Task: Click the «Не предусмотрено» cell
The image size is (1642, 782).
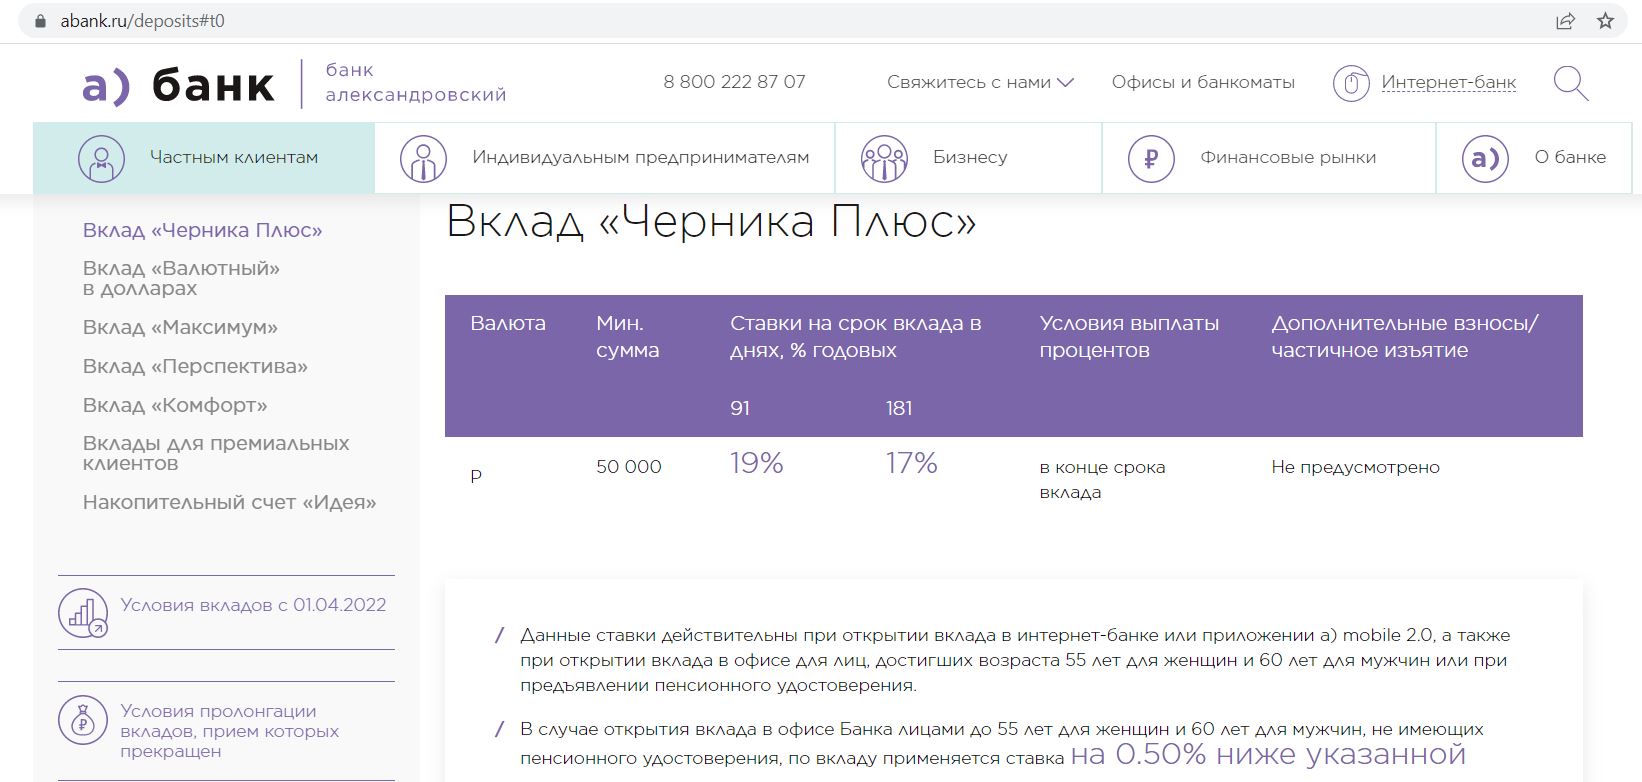Action: tap(1356, 467)
